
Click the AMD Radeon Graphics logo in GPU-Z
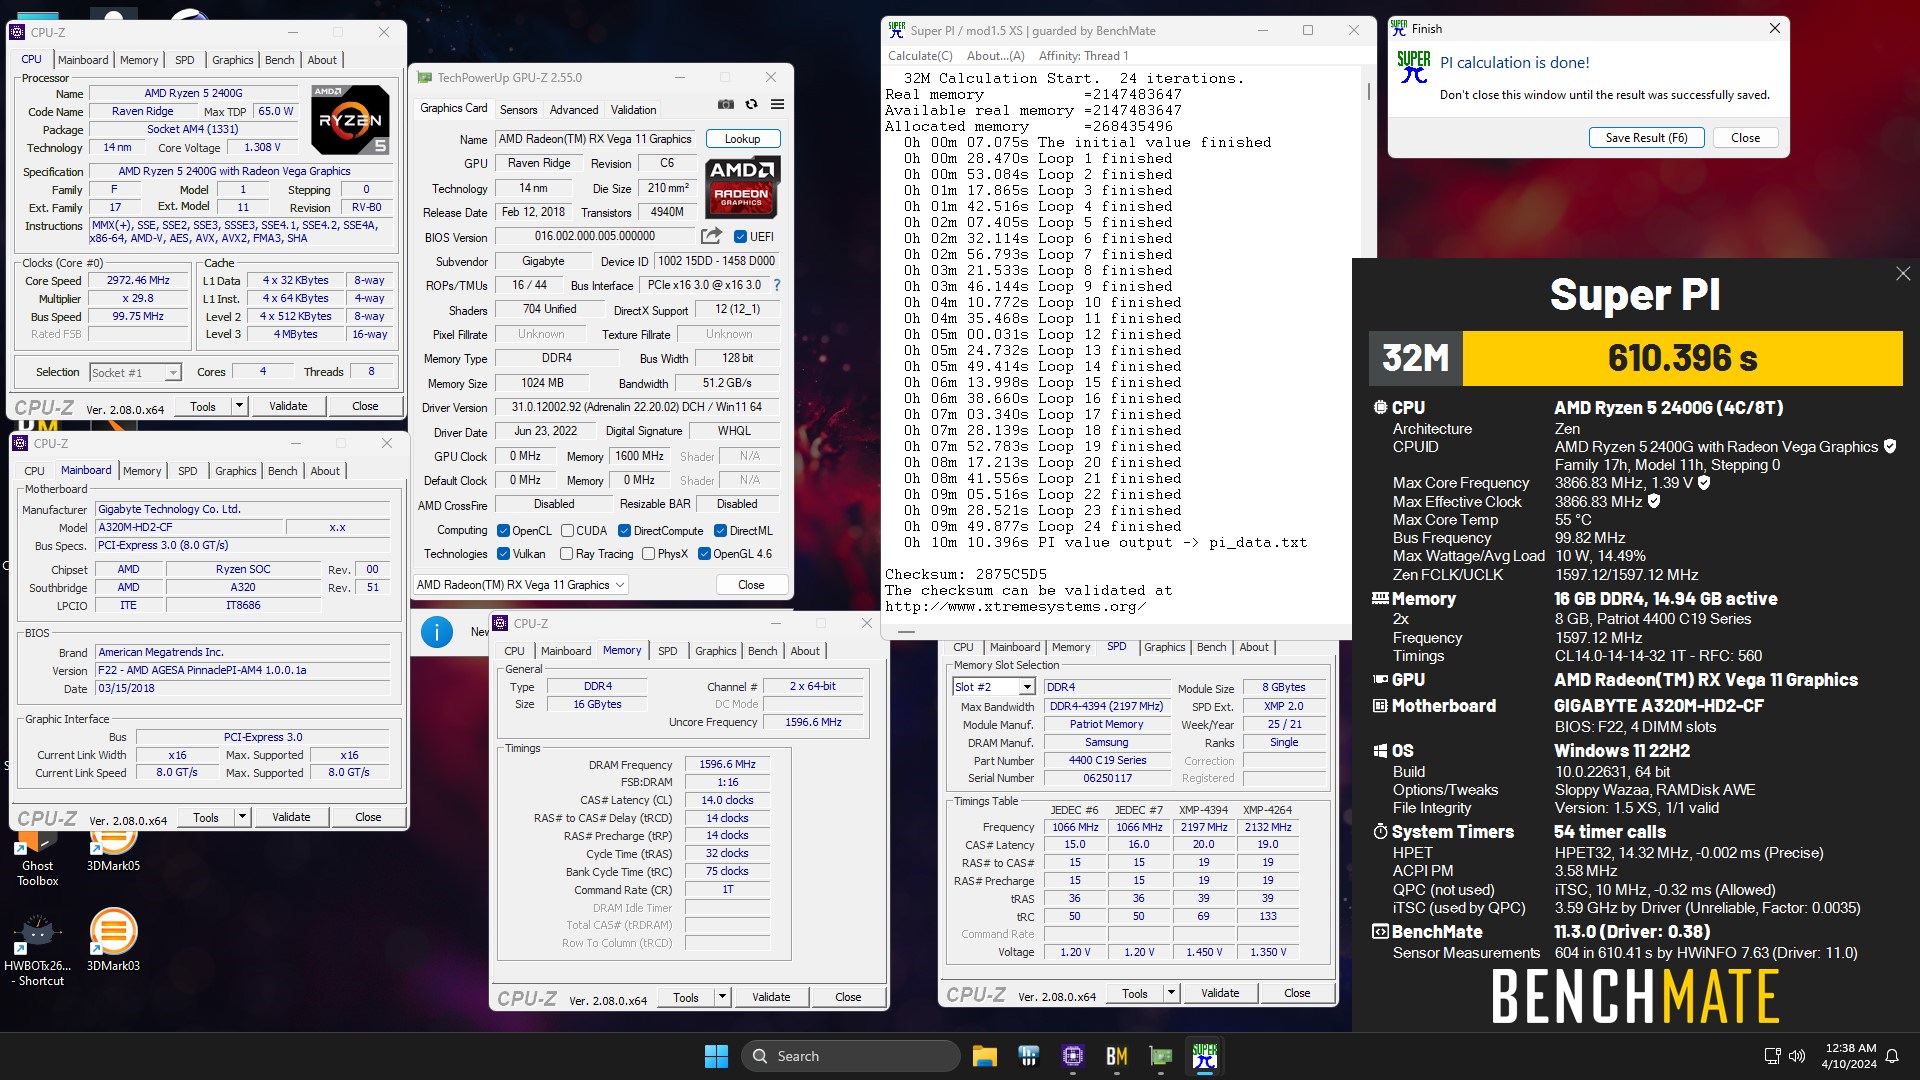tap(742, 187)
